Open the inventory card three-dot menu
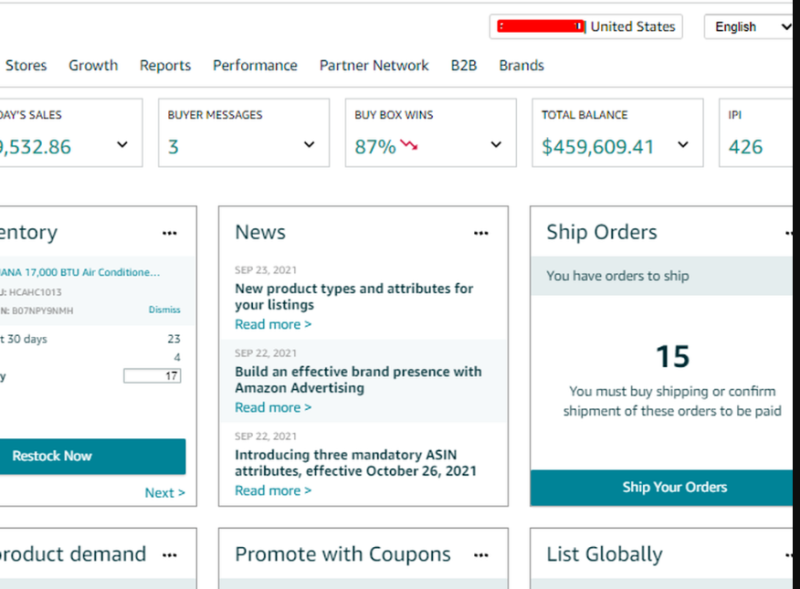 (169, 233)
